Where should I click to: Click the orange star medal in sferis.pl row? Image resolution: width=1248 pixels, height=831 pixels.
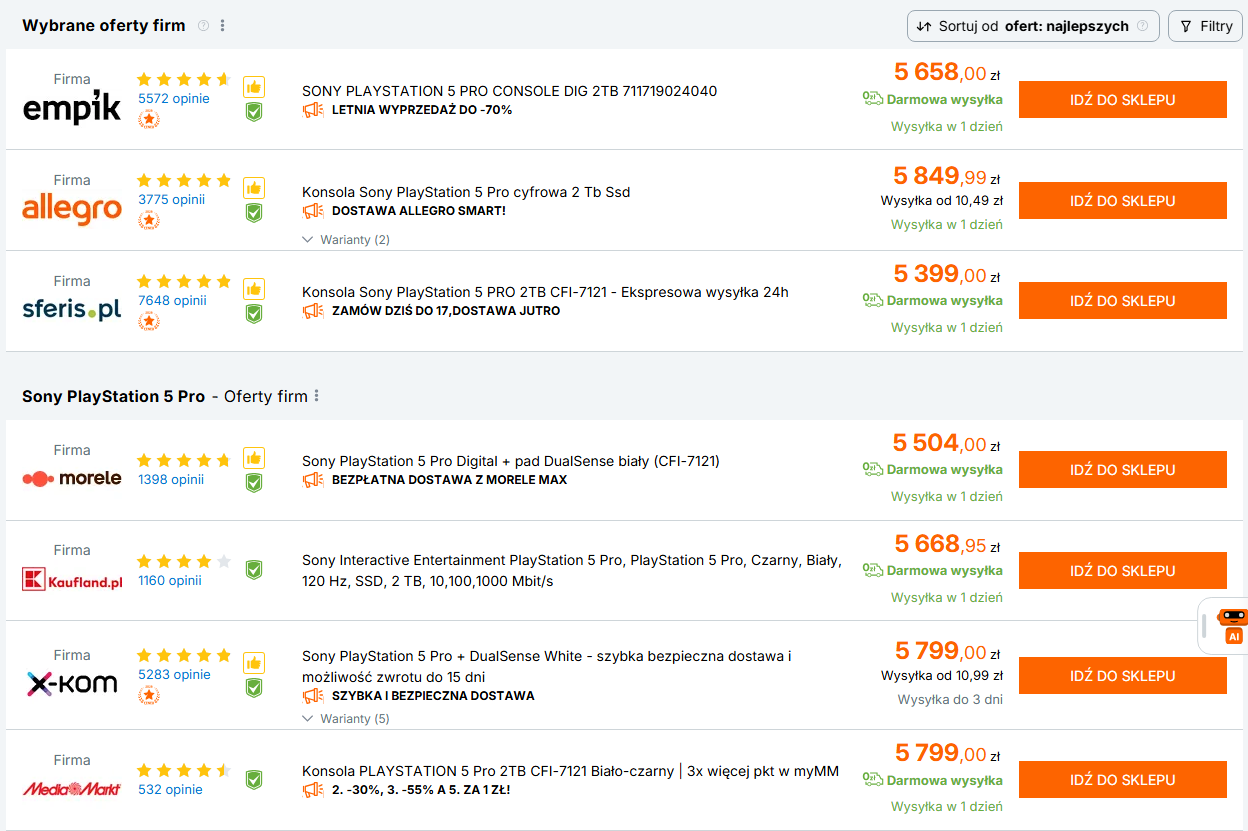tap(149, 321)
